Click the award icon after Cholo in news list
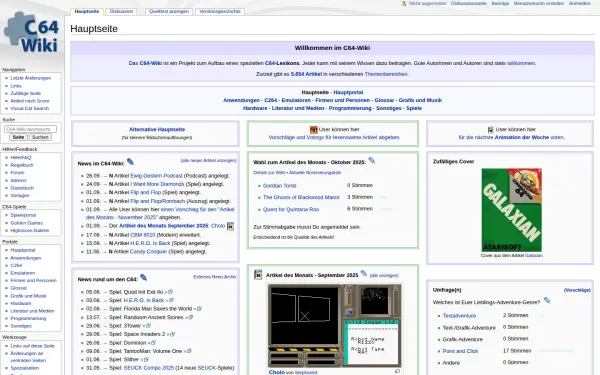 (x=230, y=226)
